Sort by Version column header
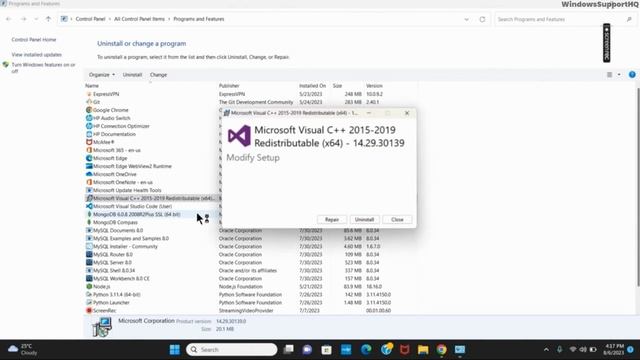This screenshot has height=360, width=640. [x=374, y=86]
